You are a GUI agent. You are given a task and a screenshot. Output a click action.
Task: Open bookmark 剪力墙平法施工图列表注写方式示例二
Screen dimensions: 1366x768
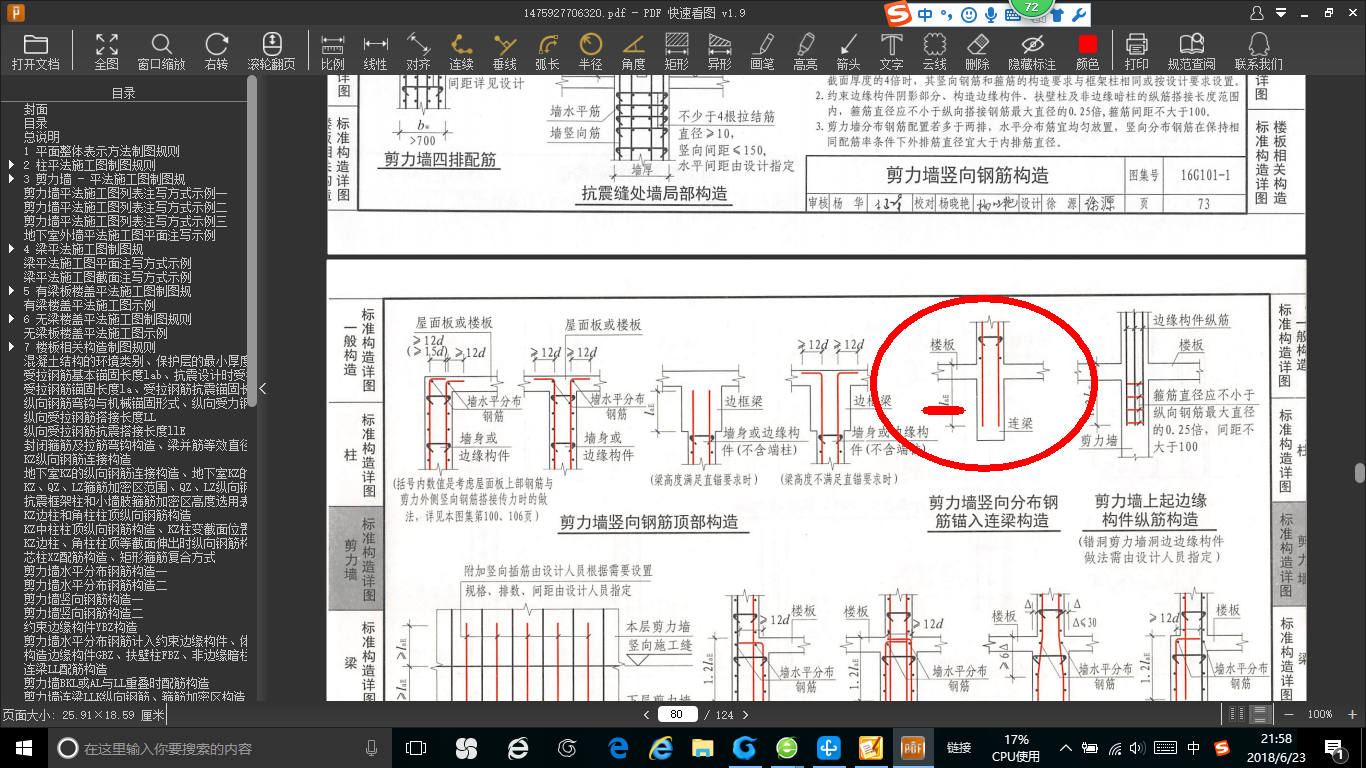click(126, 207)
